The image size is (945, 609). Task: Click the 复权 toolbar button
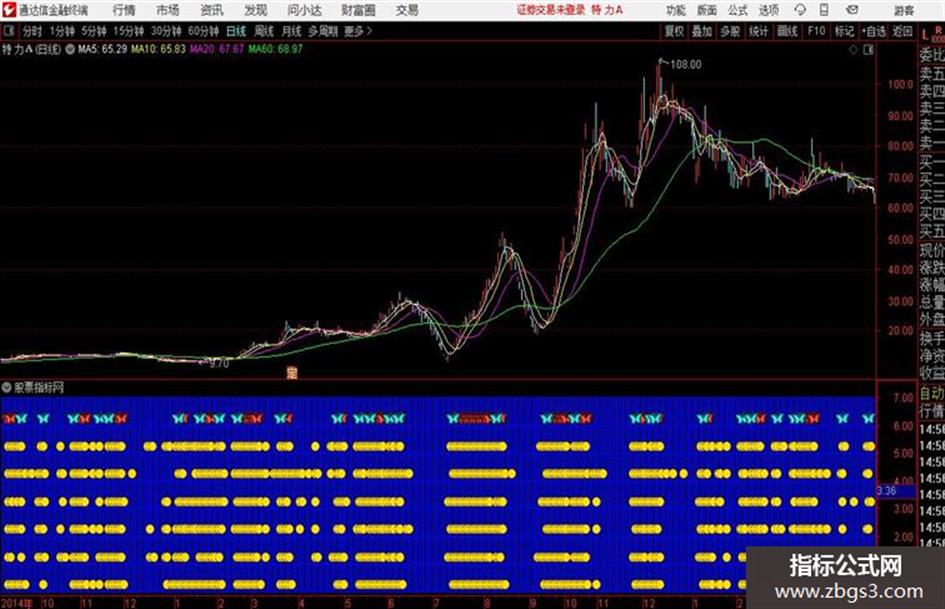pos(674,31)
